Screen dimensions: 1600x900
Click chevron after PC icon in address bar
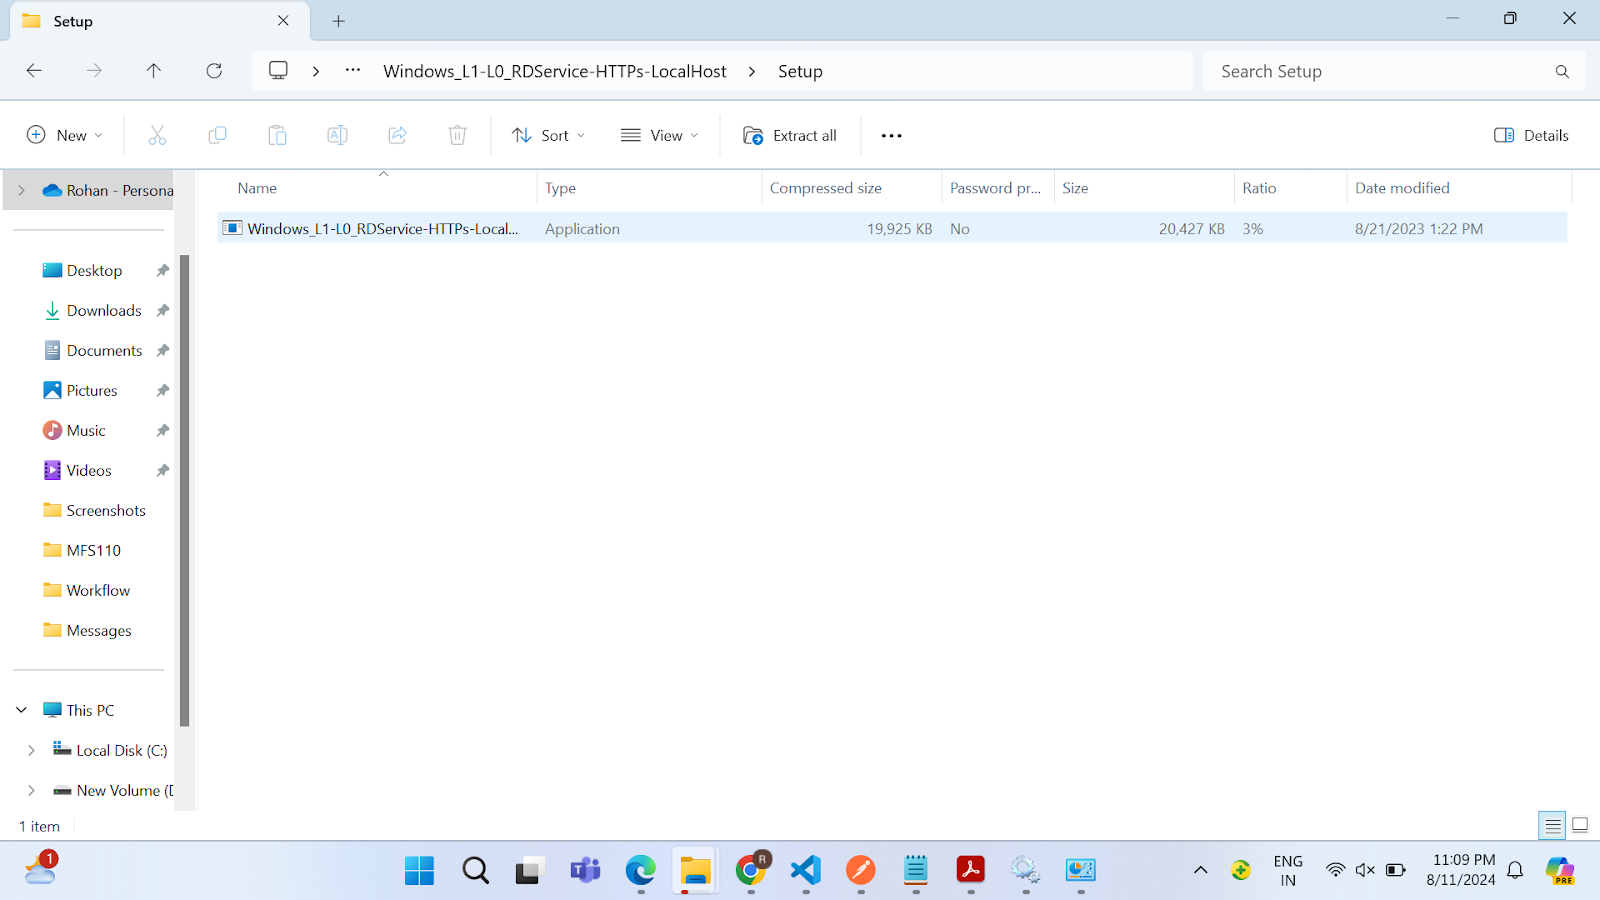pyautogui.click(x=316, y=71)
